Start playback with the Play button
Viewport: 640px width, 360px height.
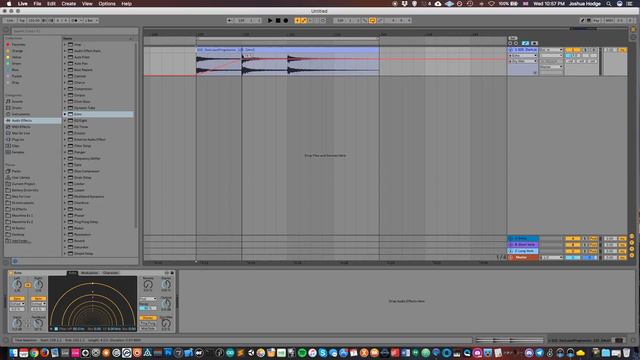click(x=270, y=20)
